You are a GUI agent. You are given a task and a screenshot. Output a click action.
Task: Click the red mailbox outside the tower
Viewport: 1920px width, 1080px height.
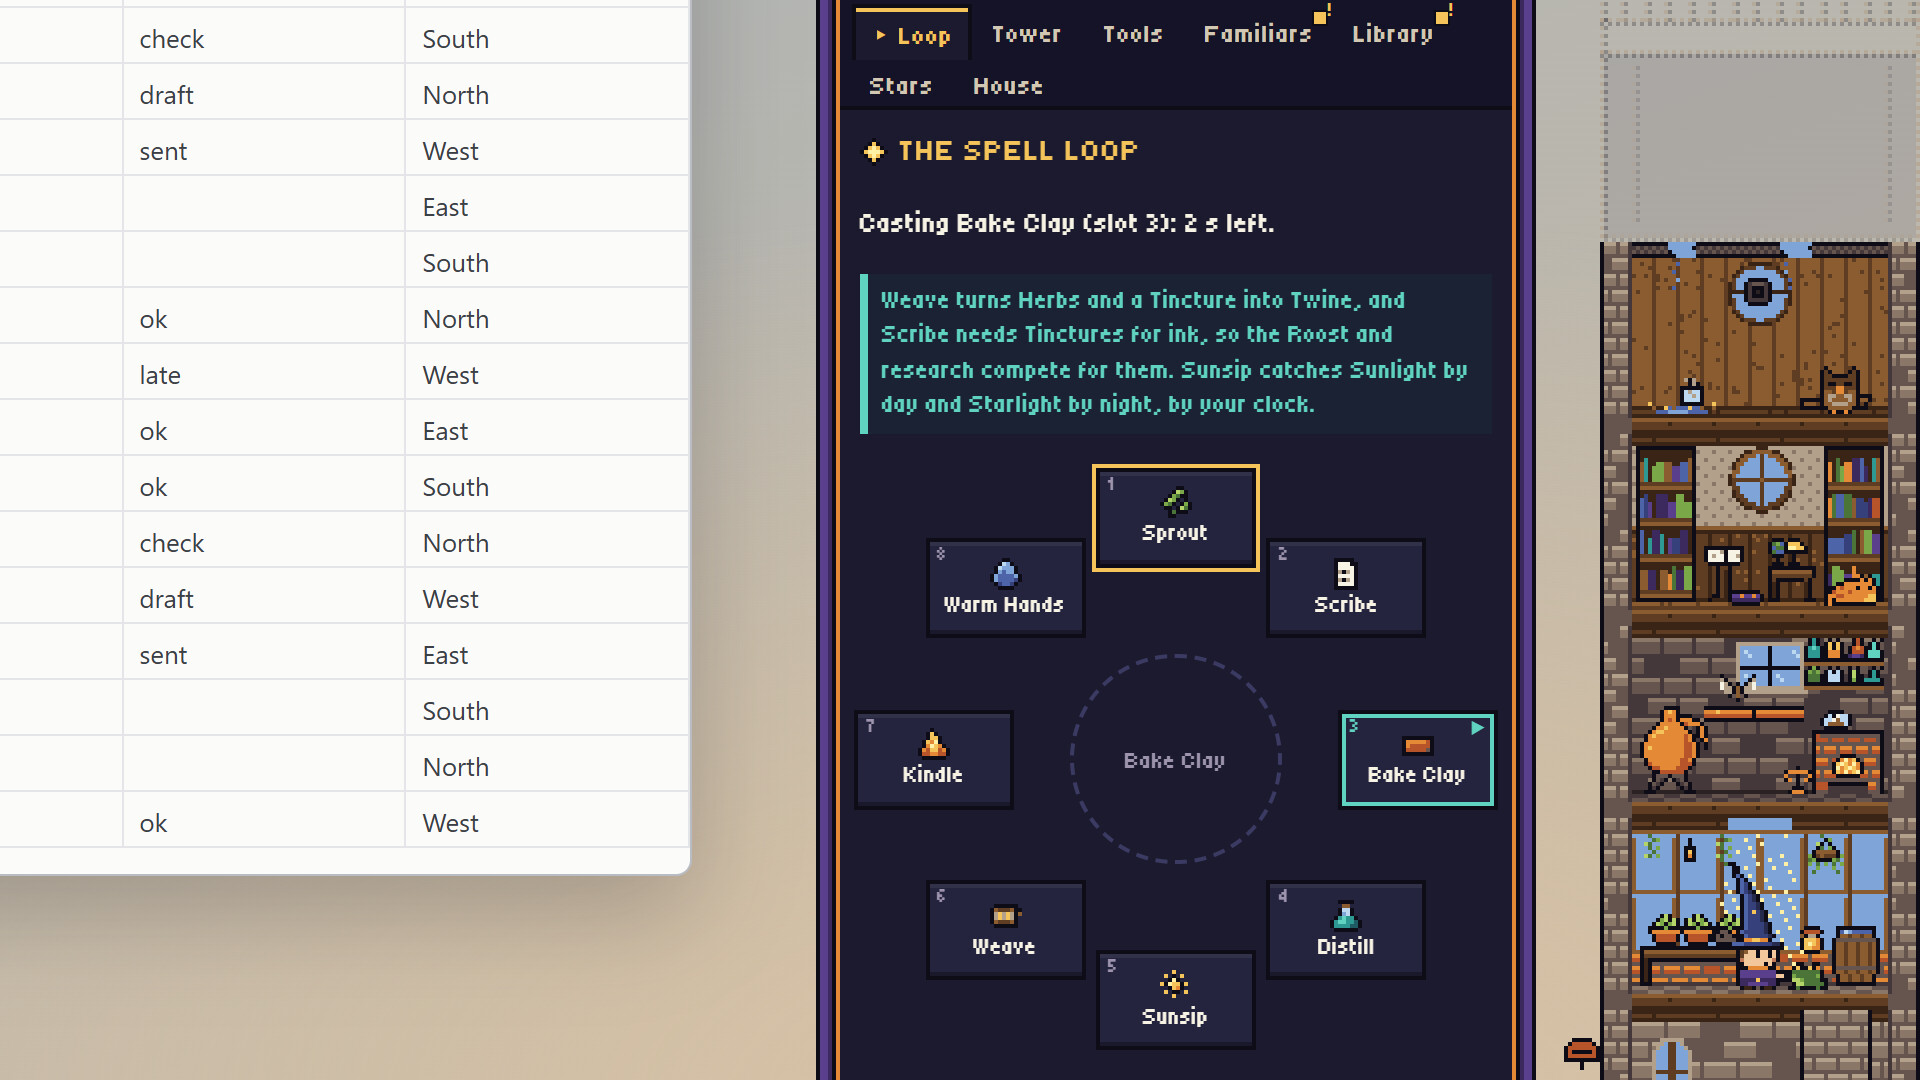pos(1581,1052)
